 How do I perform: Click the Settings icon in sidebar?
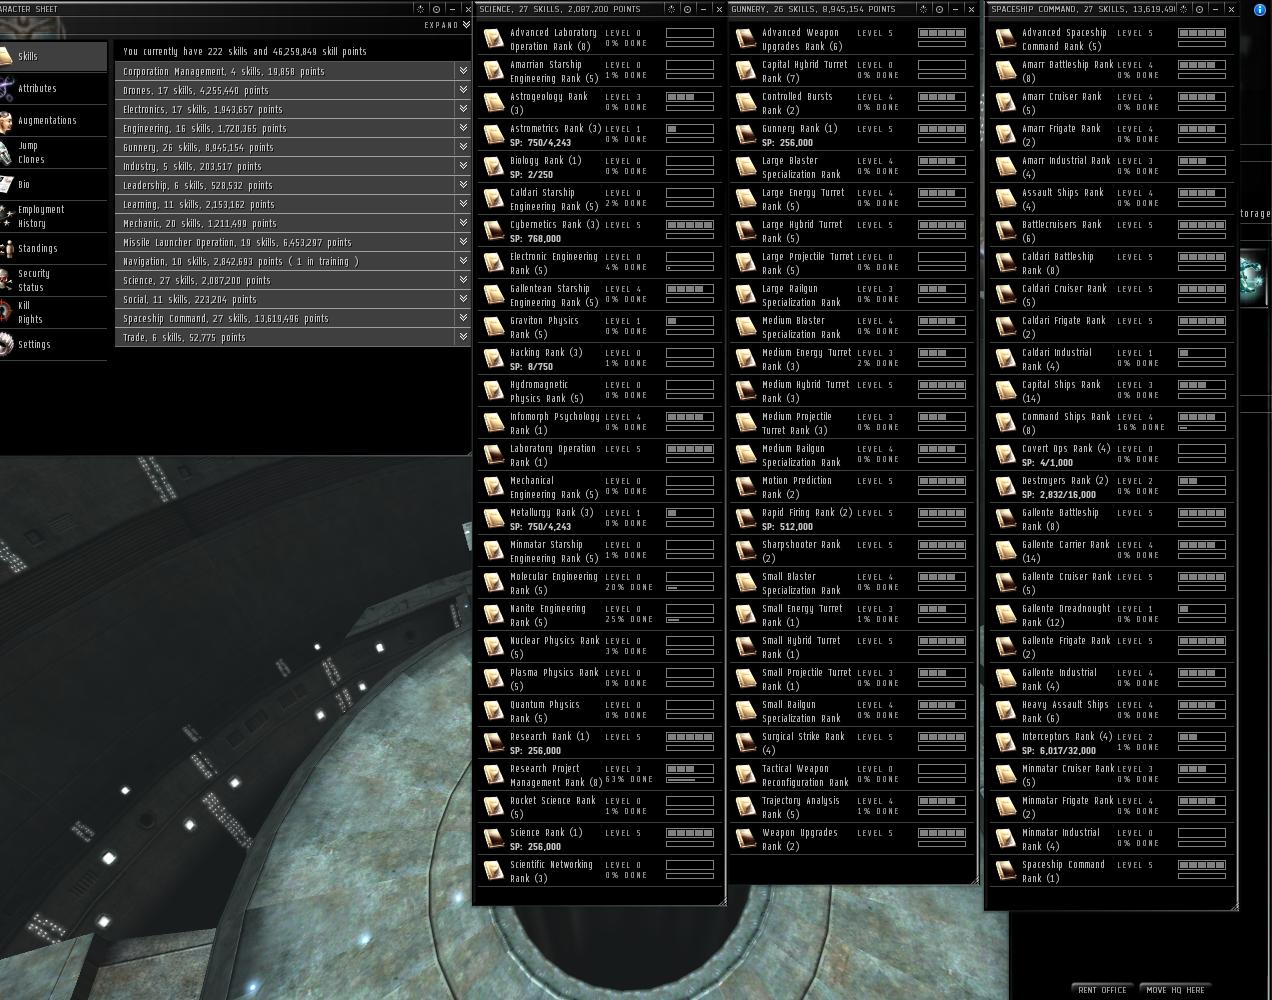6,344
